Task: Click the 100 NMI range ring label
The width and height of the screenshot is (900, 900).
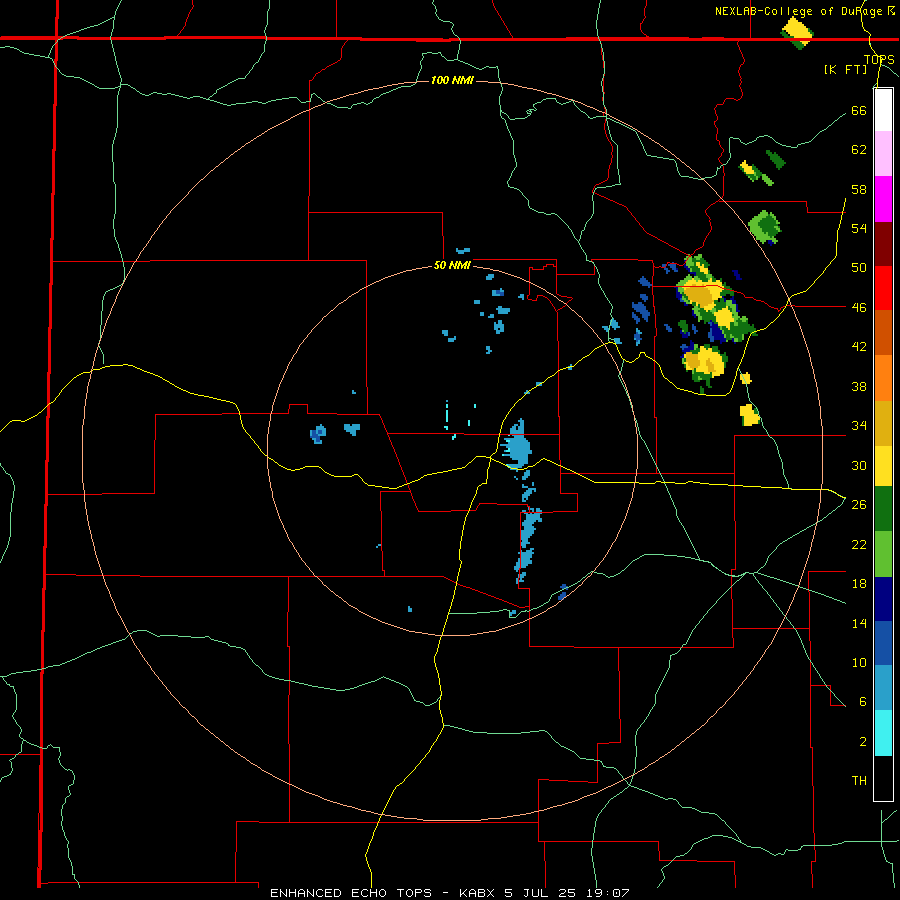Action: pyautogui.click(x=452, y=80)
